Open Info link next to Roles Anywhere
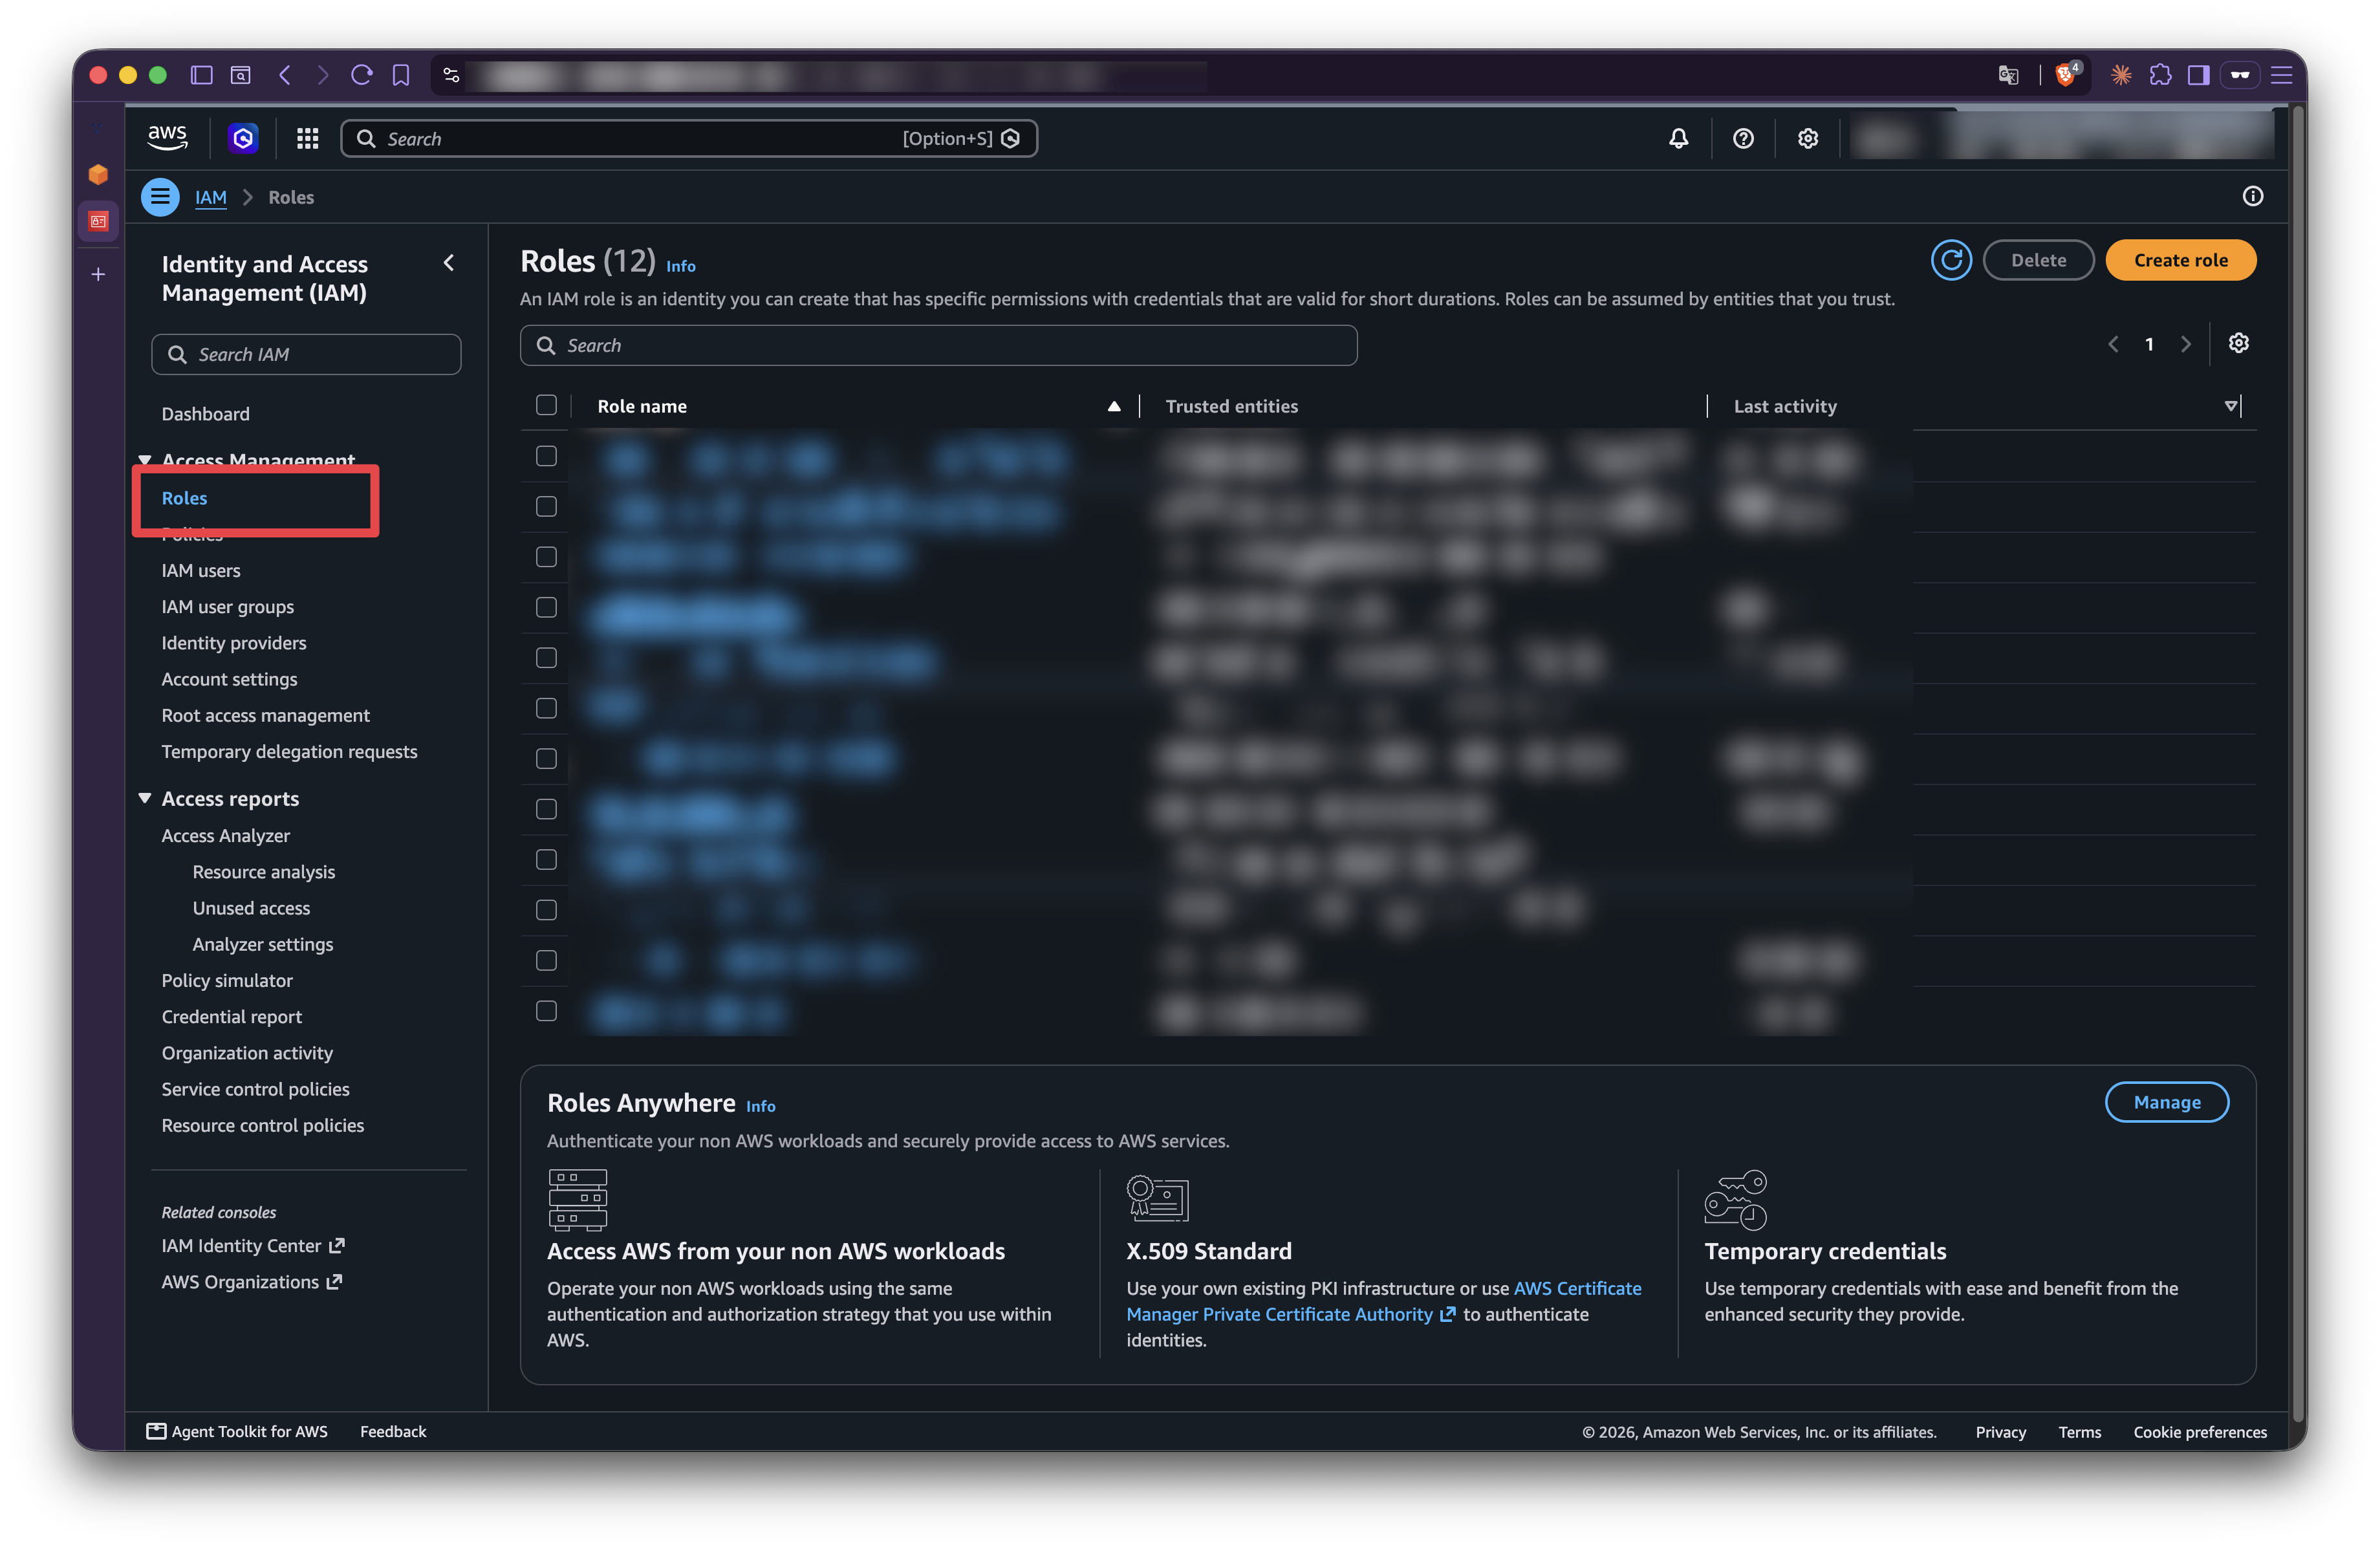This screenshot has width=2380, height=1547. tap(761, 1106)
